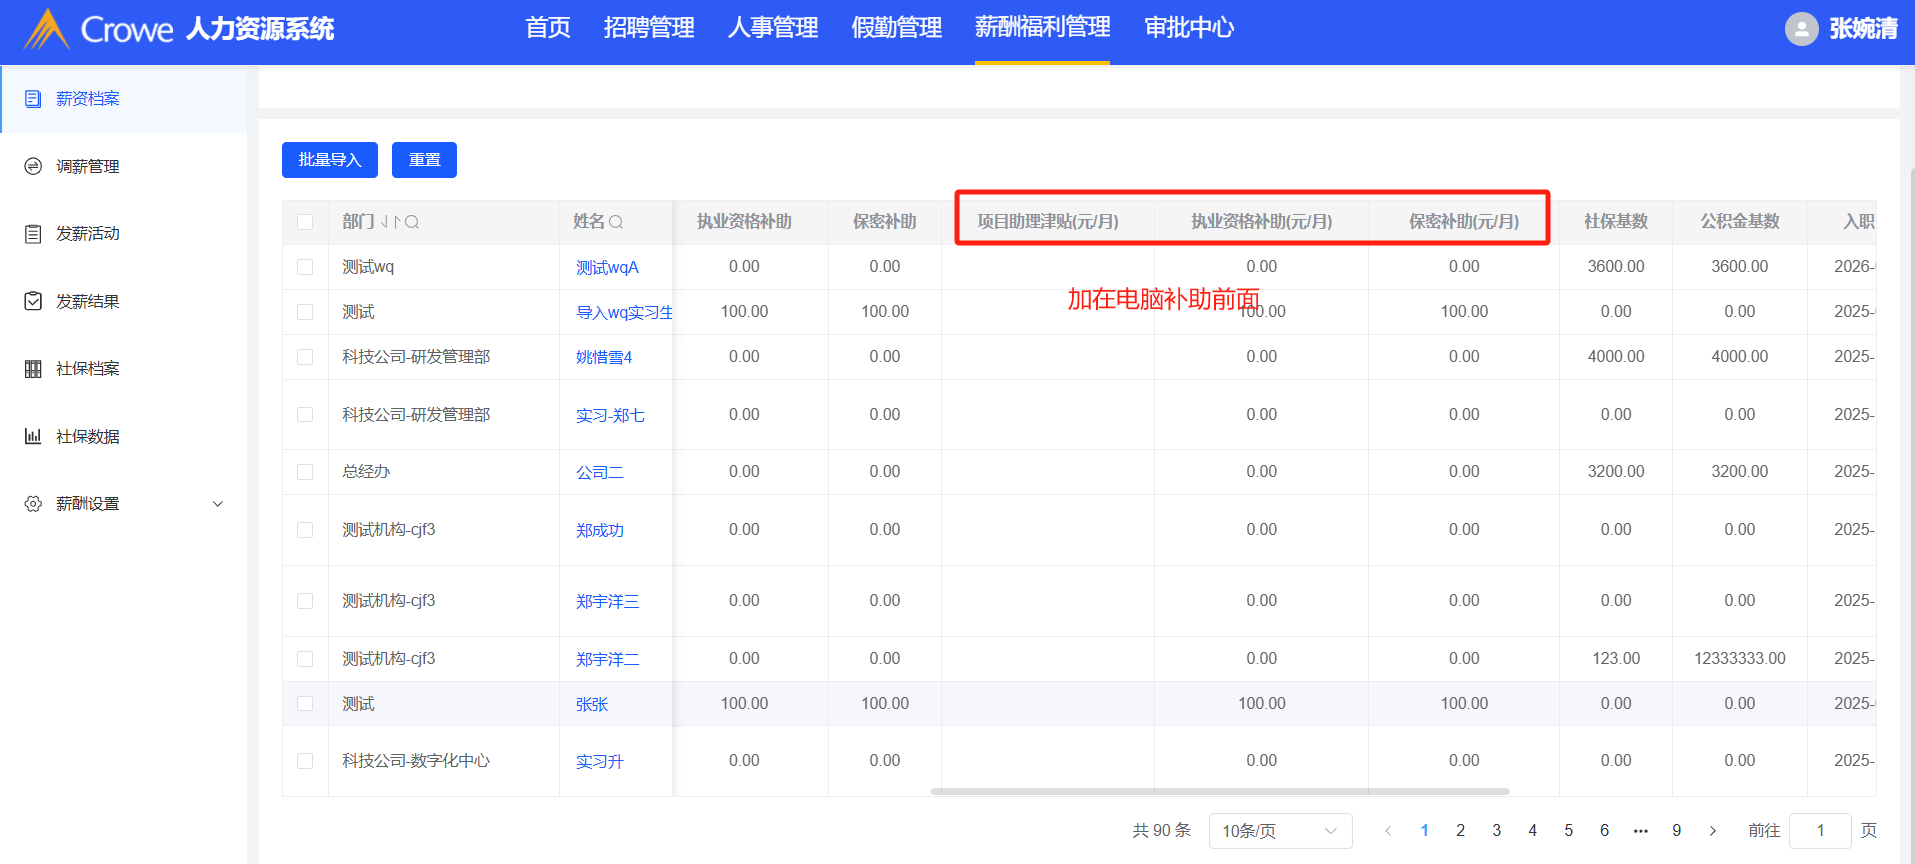1915x864 pixels.
Task: Expand the 薪酬设置 sidebar submenu
Action: tap(218, 504)
